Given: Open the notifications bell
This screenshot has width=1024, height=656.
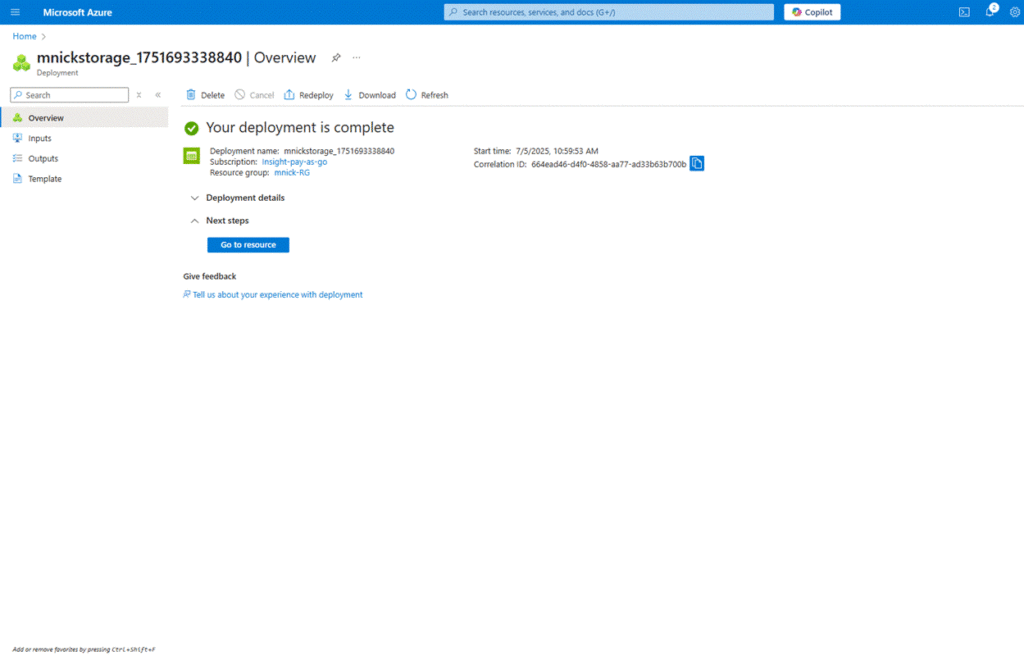Looking at the screenshot, I should [990, 12].
